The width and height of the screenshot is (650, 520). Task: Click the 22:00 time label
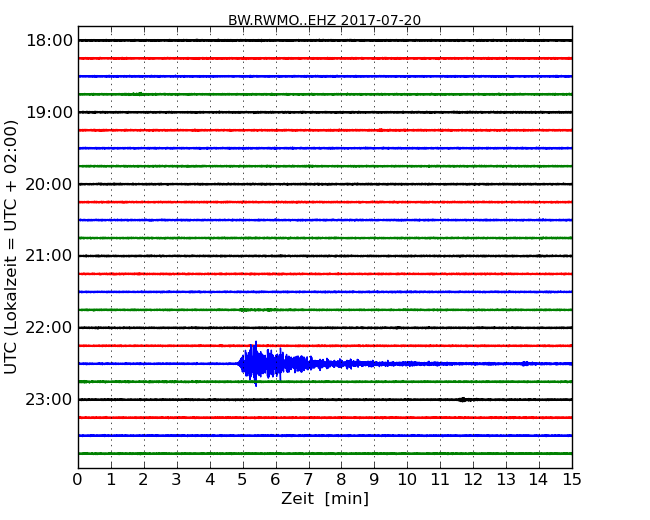49,328
